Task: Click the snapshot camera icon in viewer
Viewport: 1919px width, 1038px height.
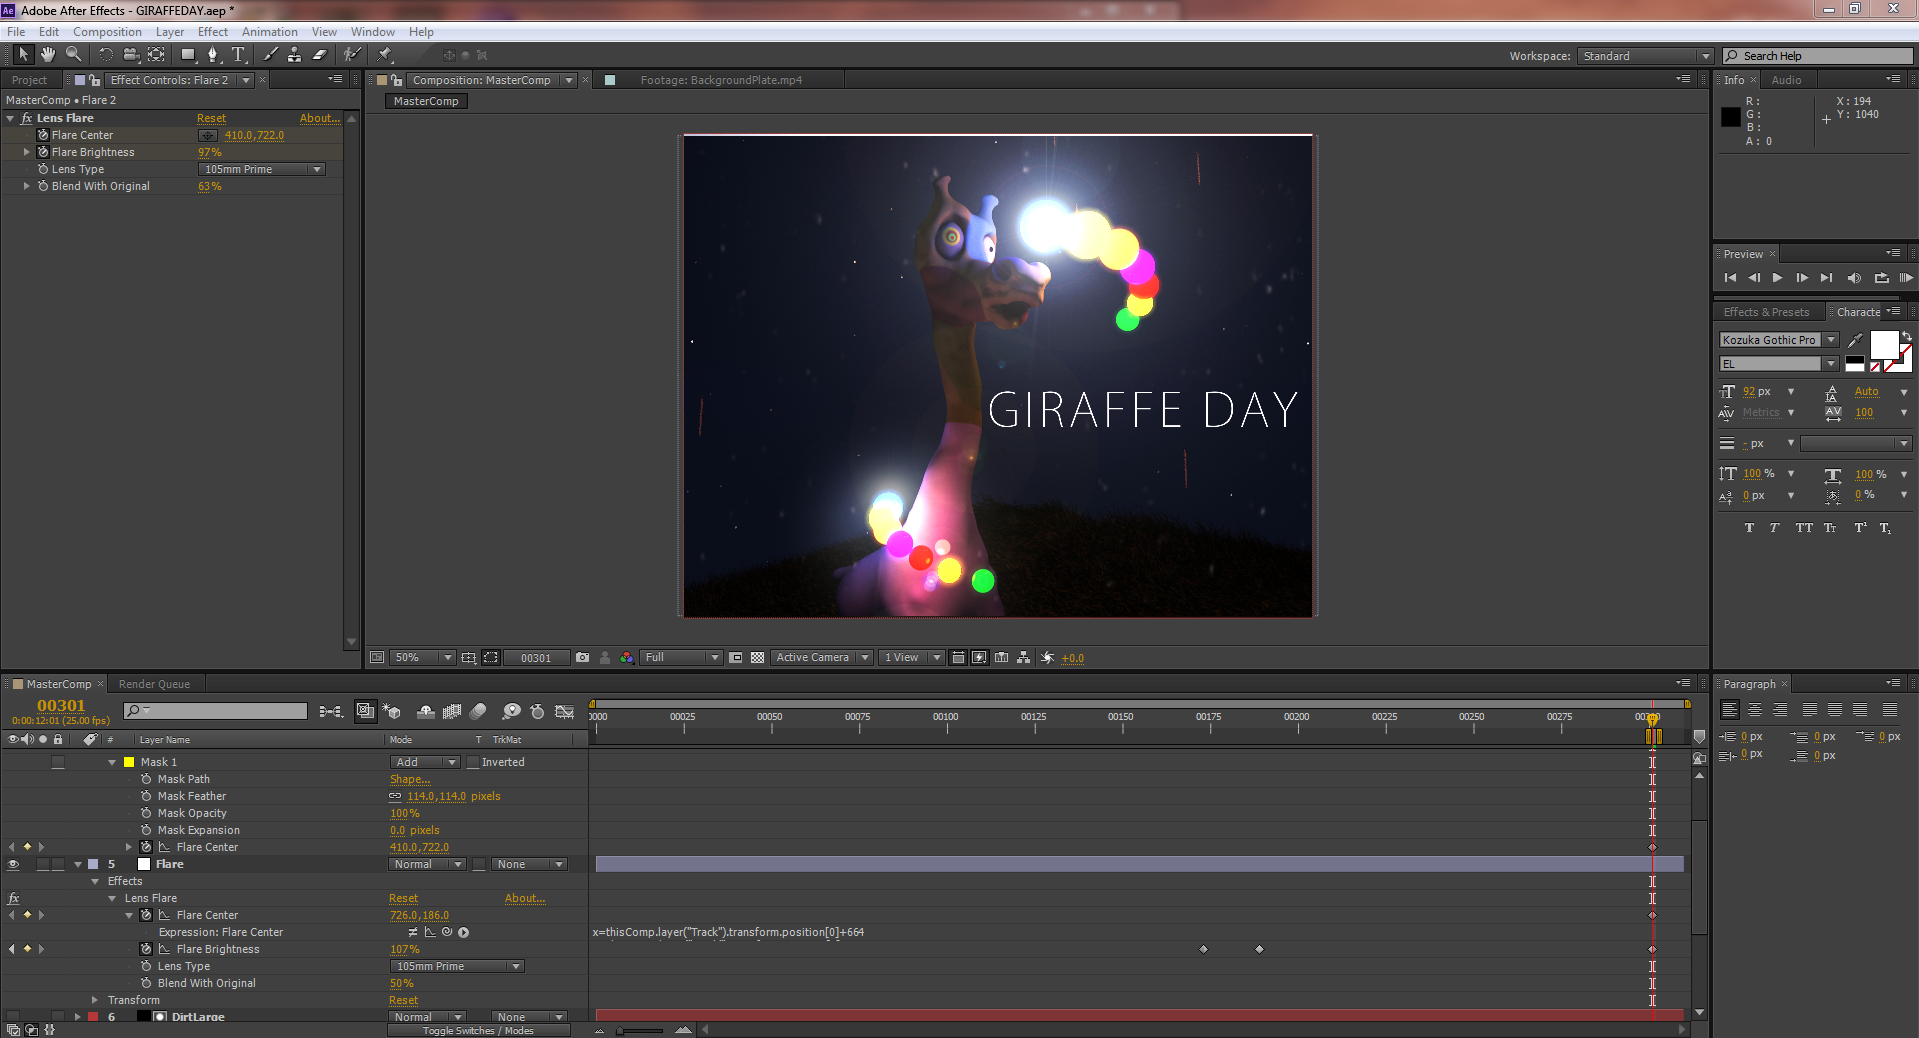Action: pyautogui.click(x=583, y=657)
